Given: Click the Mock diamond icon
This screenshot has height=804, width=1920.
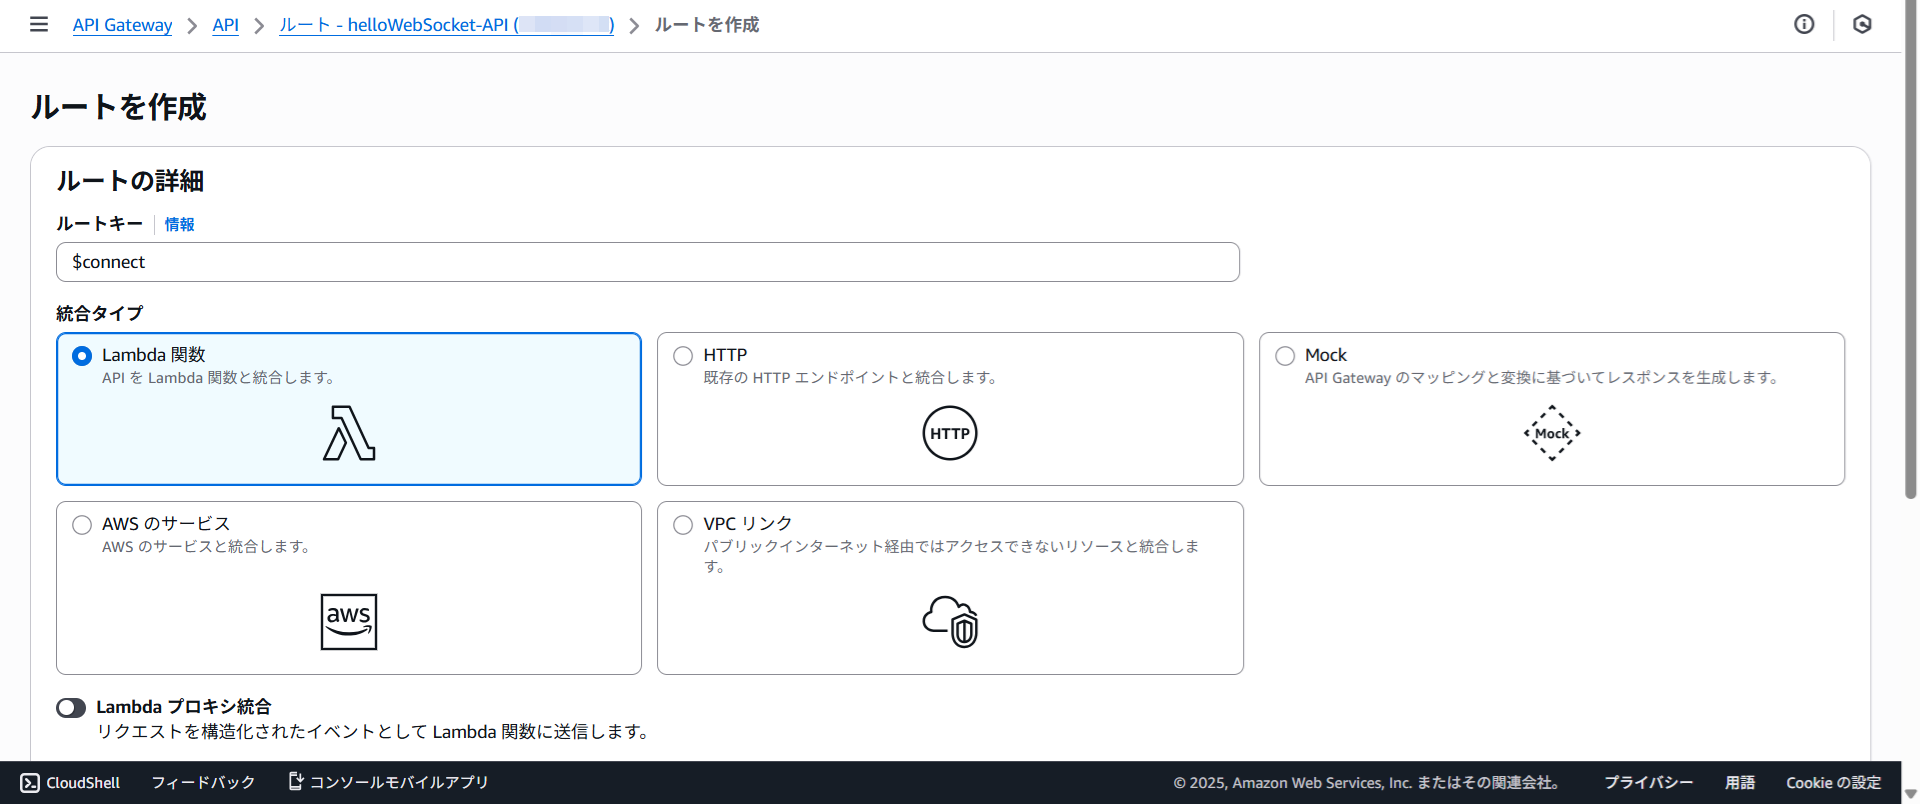Looking at the screenshot, I should tap(1551, 433).
